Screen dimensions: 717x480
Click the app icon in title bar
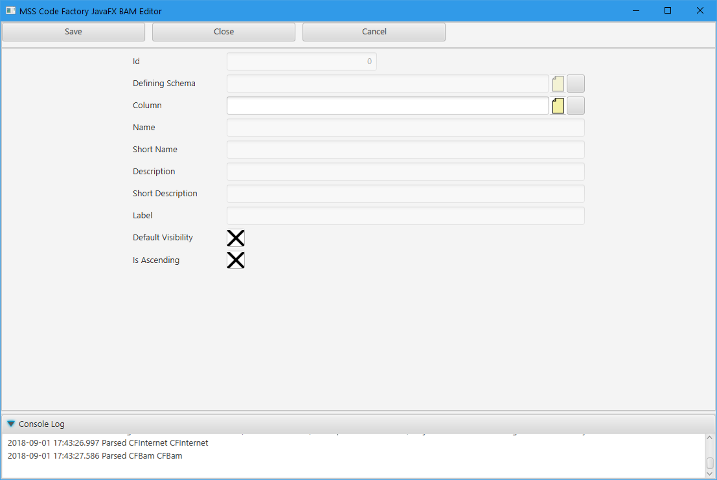9,10
